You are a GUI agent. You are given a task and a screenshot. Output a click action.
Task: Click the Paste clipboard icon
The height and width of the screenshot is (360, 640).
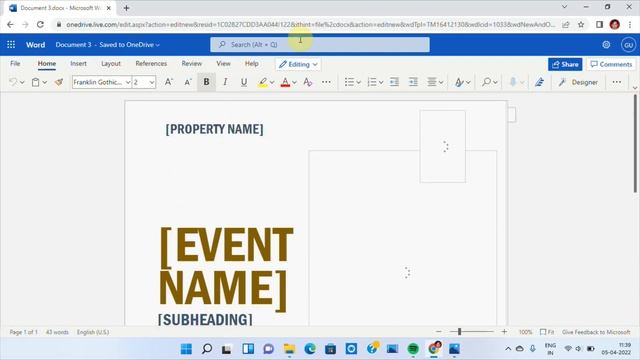(x=36, y=82)
